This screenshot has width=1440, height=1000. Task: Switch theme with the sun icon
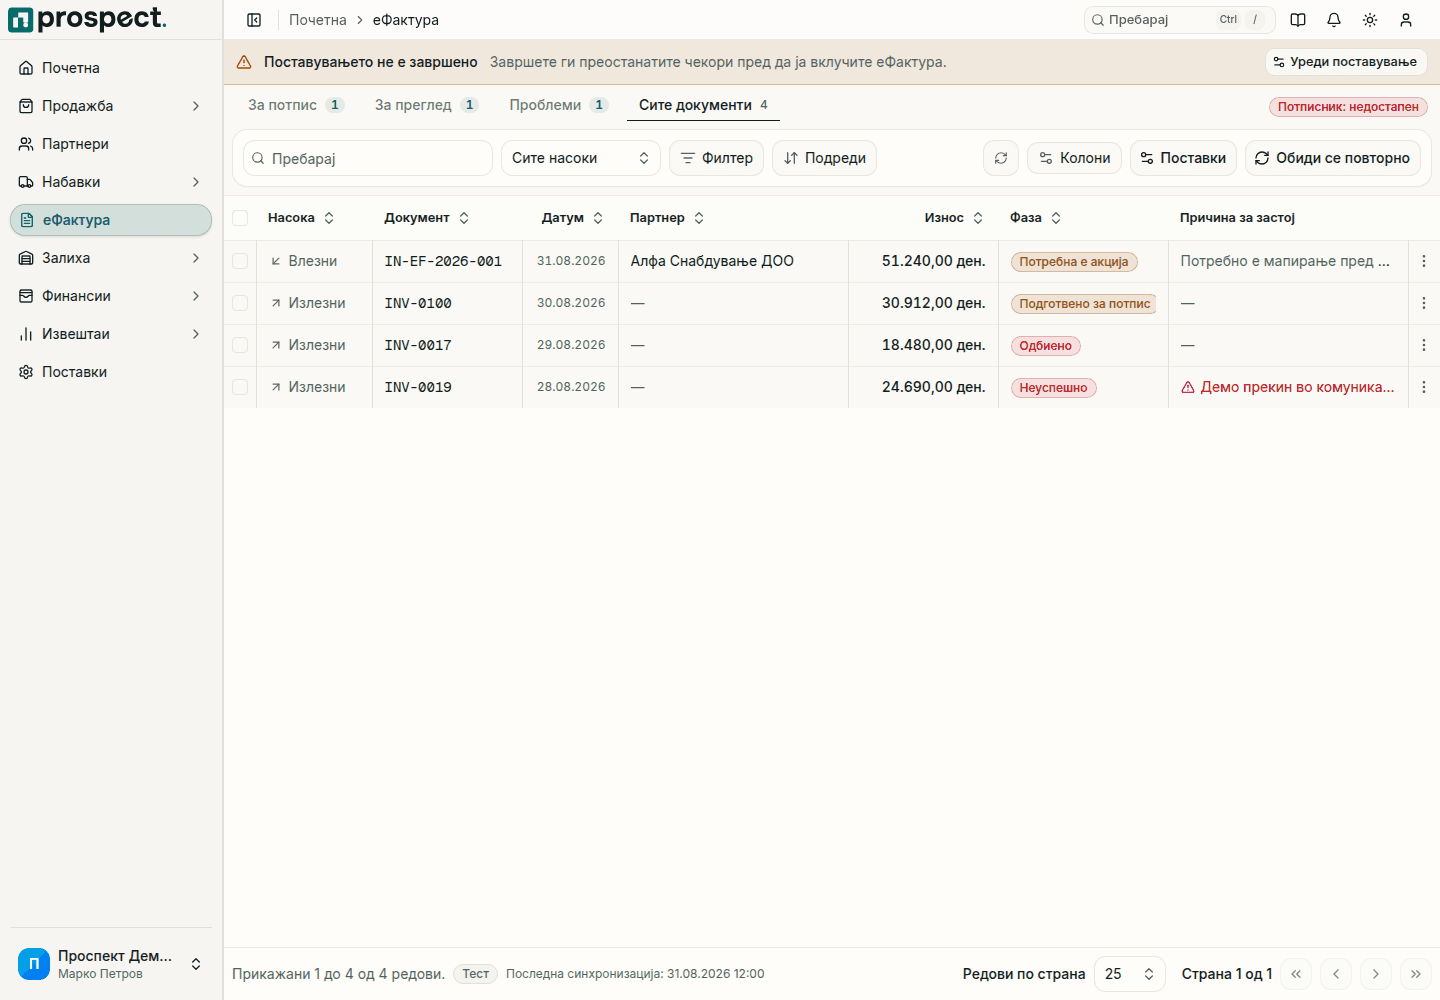click(1370, 20)
